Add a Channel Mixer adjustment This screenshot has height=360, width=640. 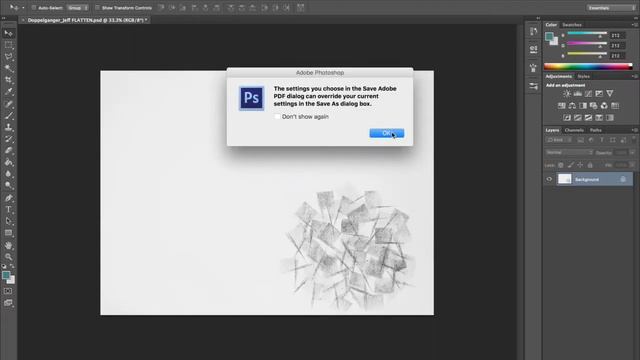tap(604, 106)
